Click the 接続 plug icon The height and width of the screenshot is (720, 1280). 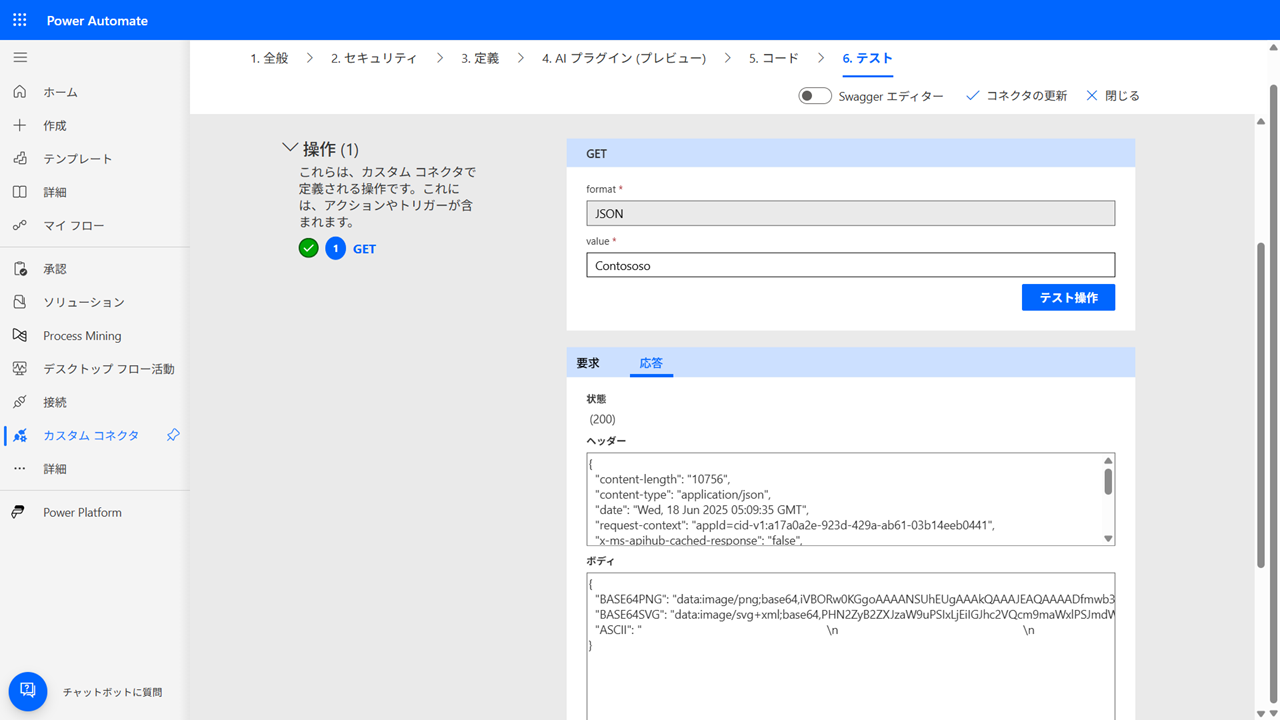click(20, 402)
